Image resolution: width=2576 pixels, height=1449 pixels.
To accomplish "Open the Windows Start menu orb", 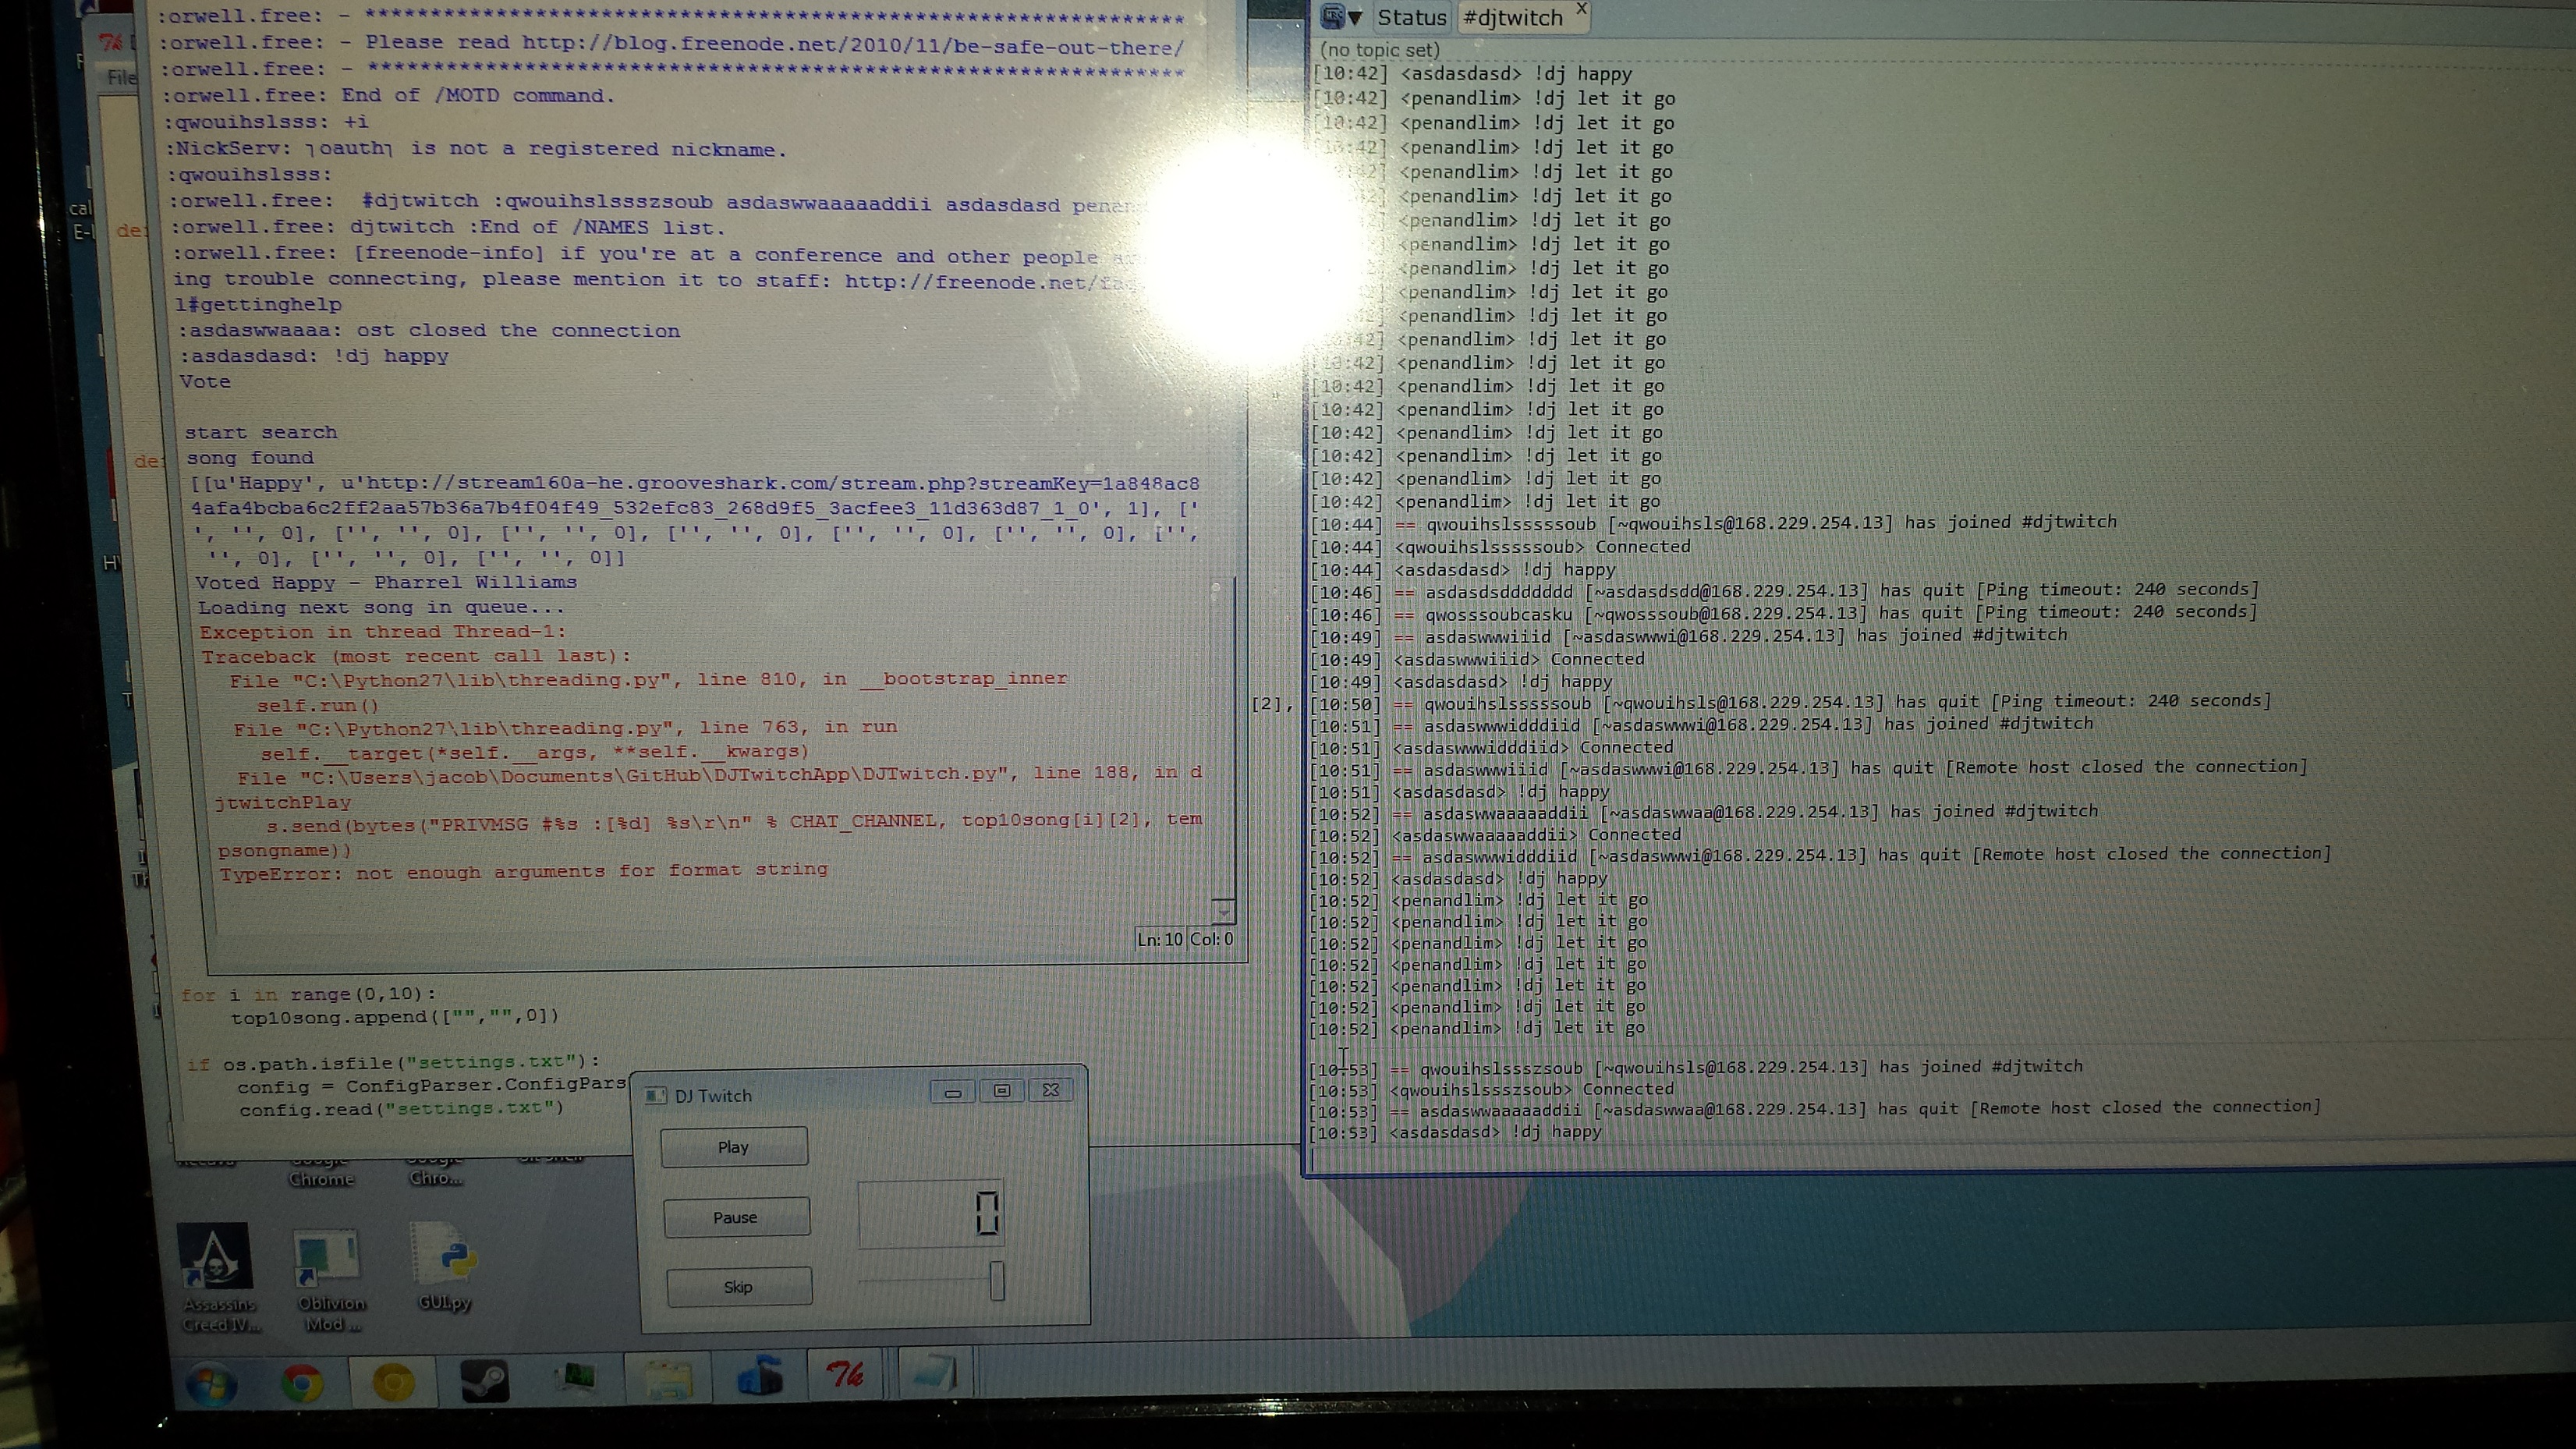I will point(212,1384).
